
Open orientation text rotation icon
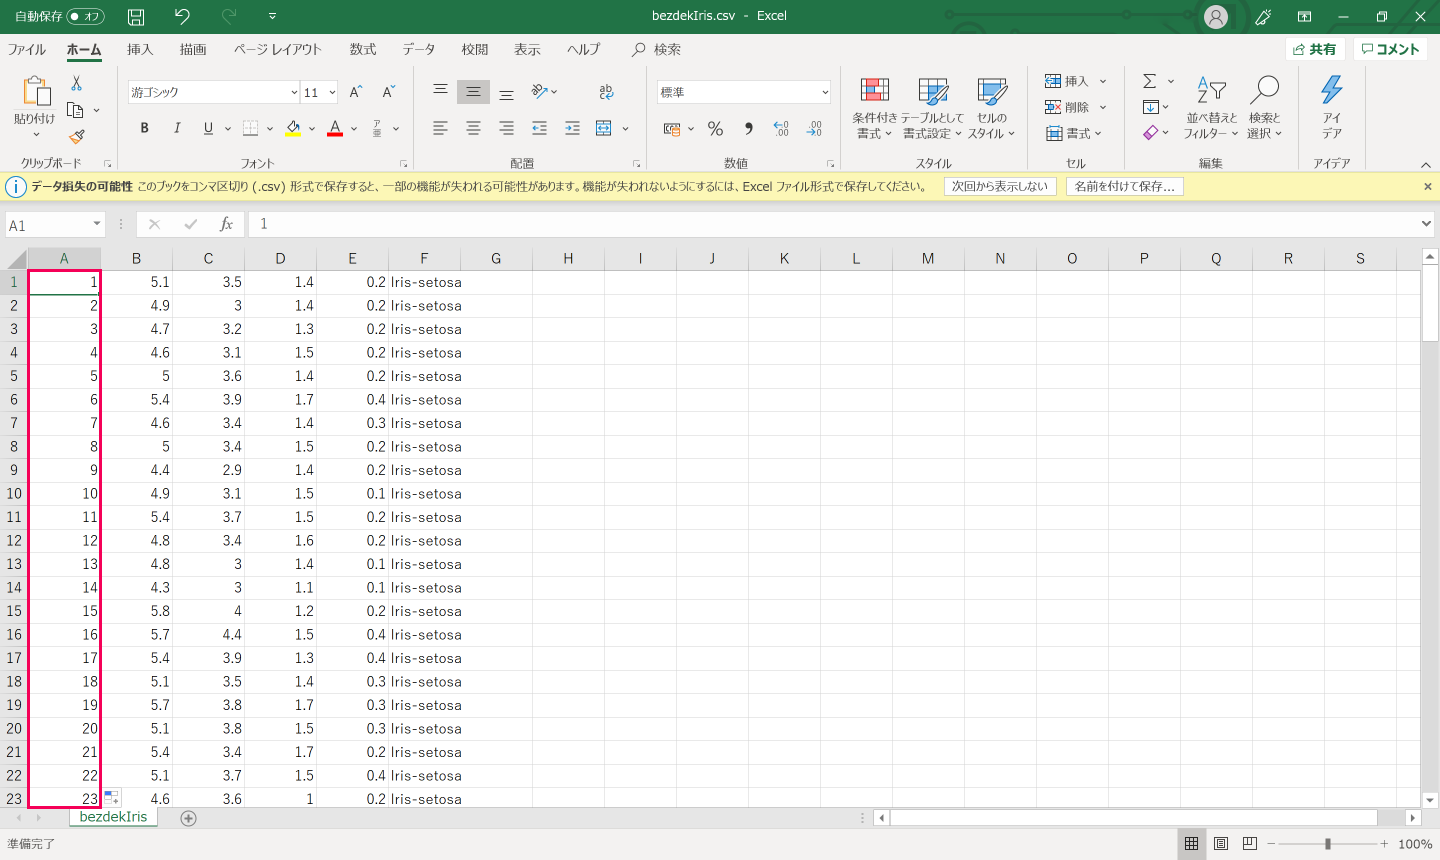(x=540, y=92)
